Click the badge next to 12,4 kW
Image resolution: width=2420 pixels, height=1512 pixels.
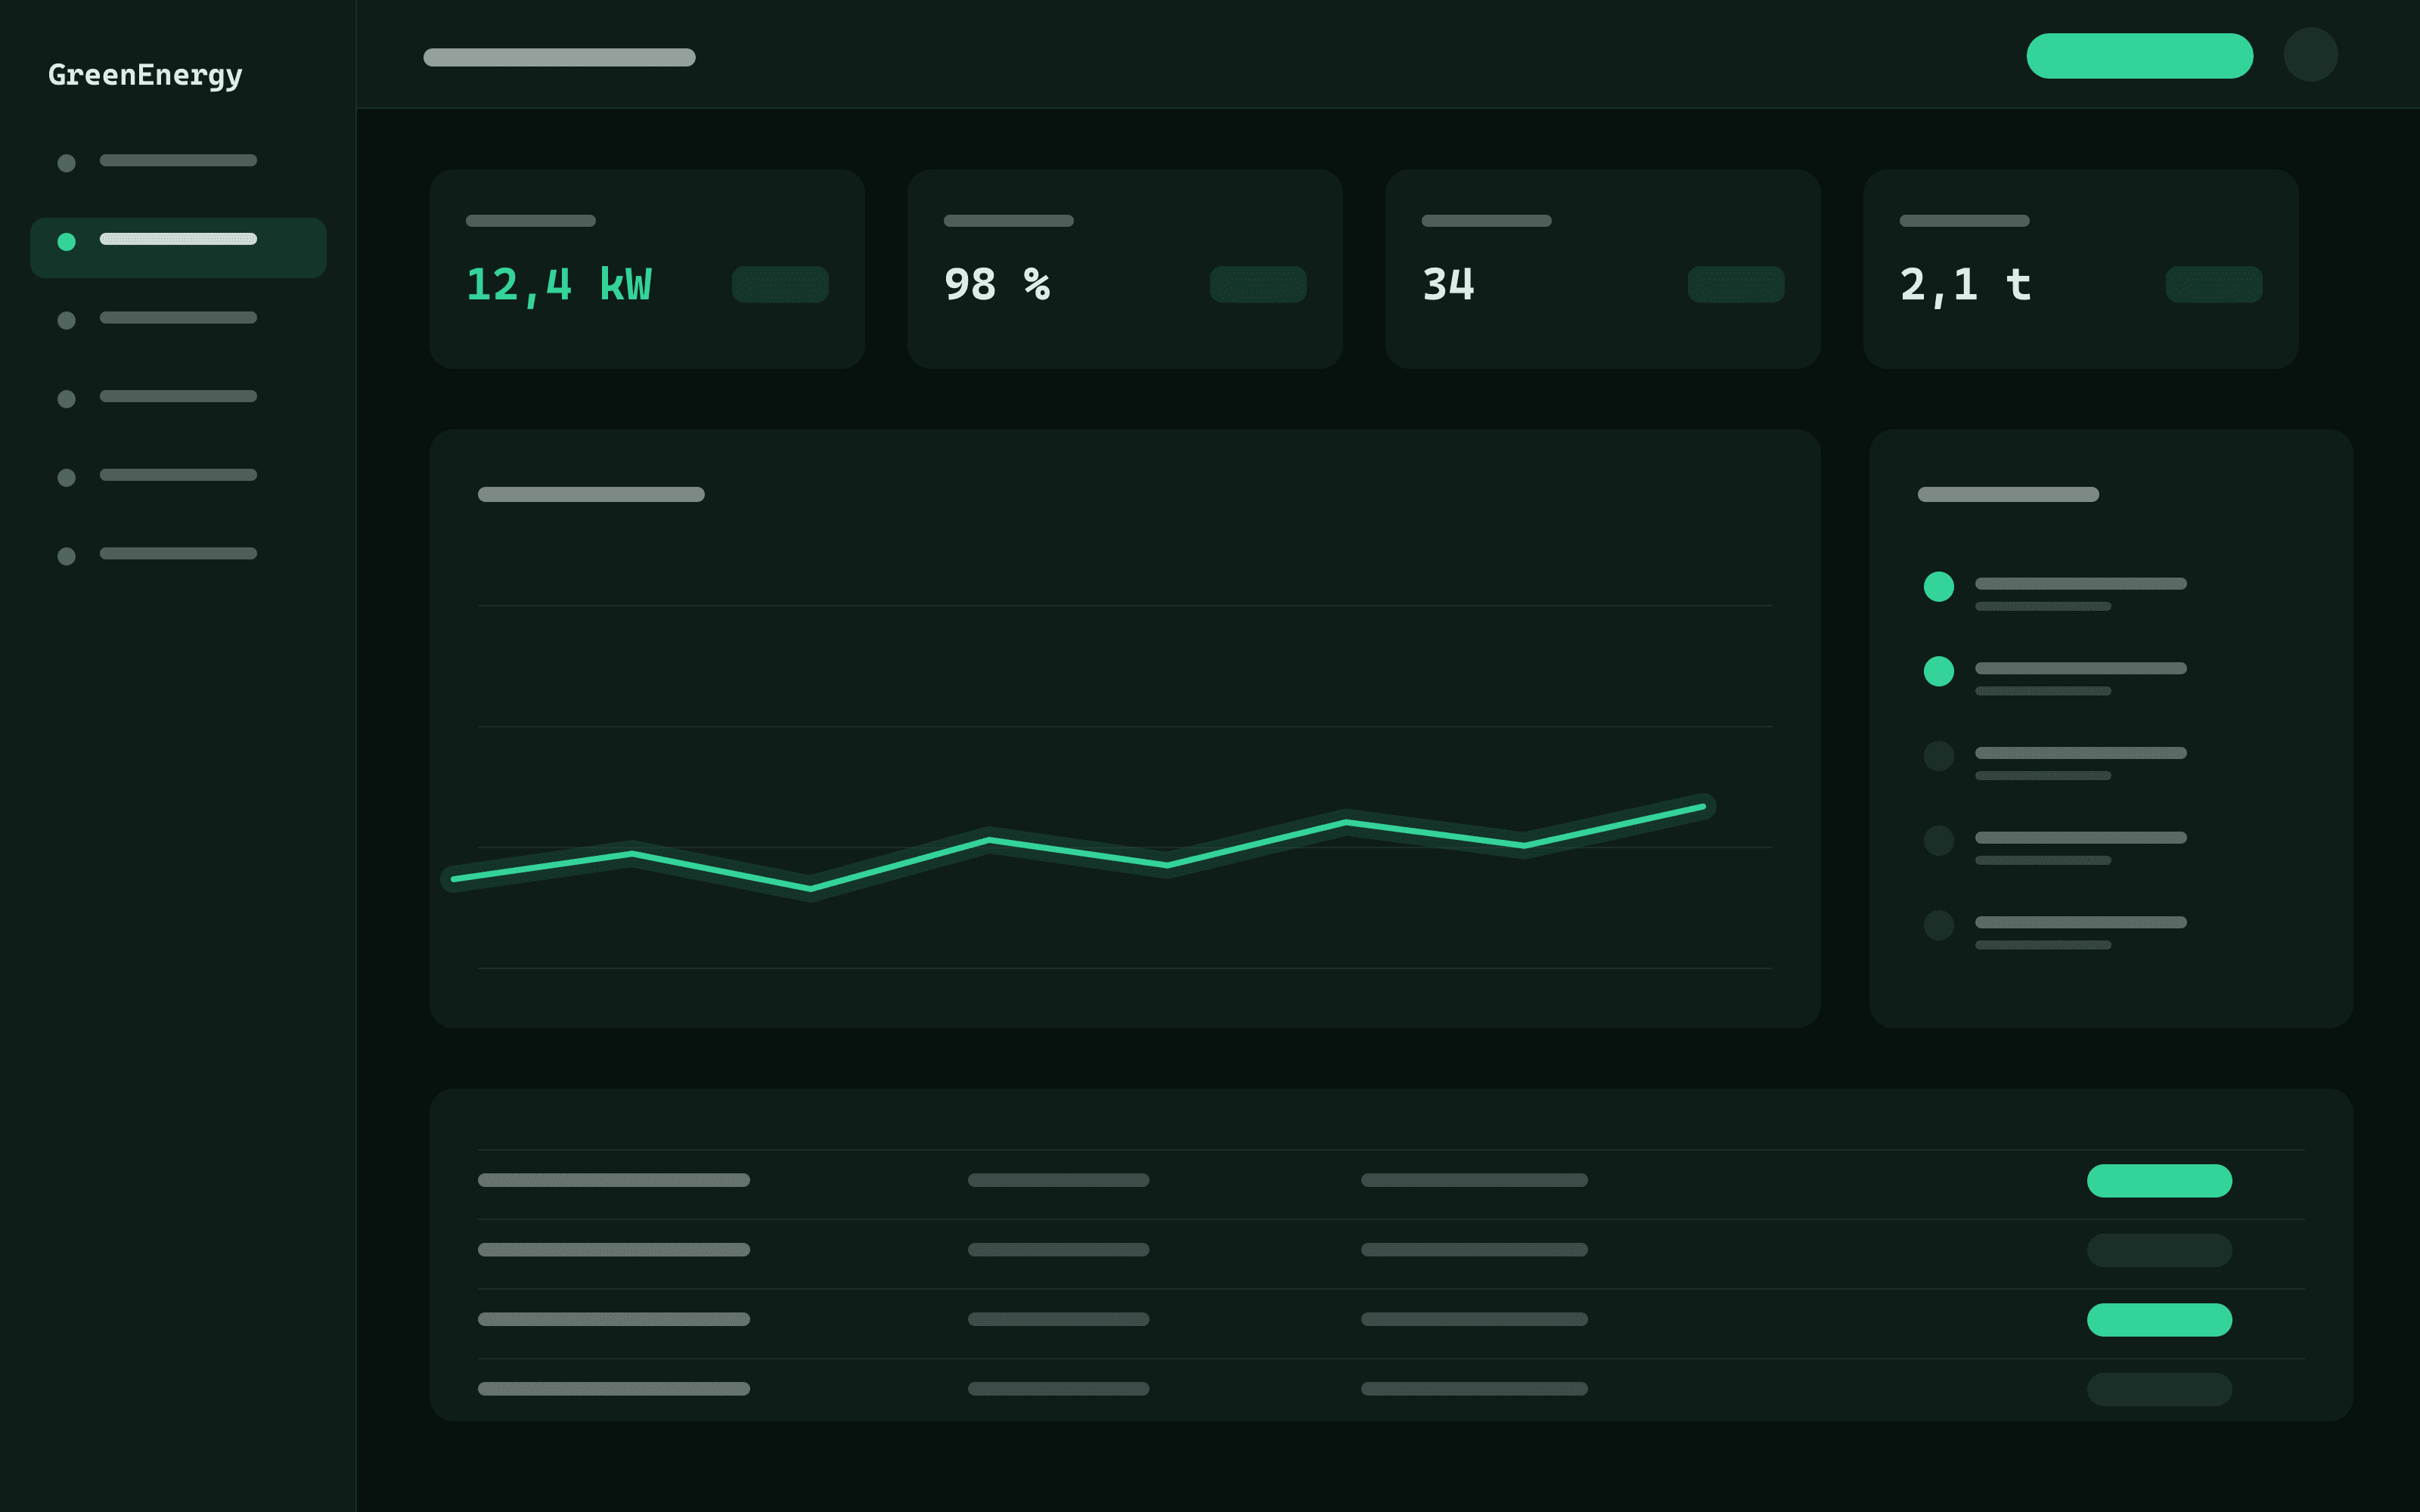click(x=780, y=284)
